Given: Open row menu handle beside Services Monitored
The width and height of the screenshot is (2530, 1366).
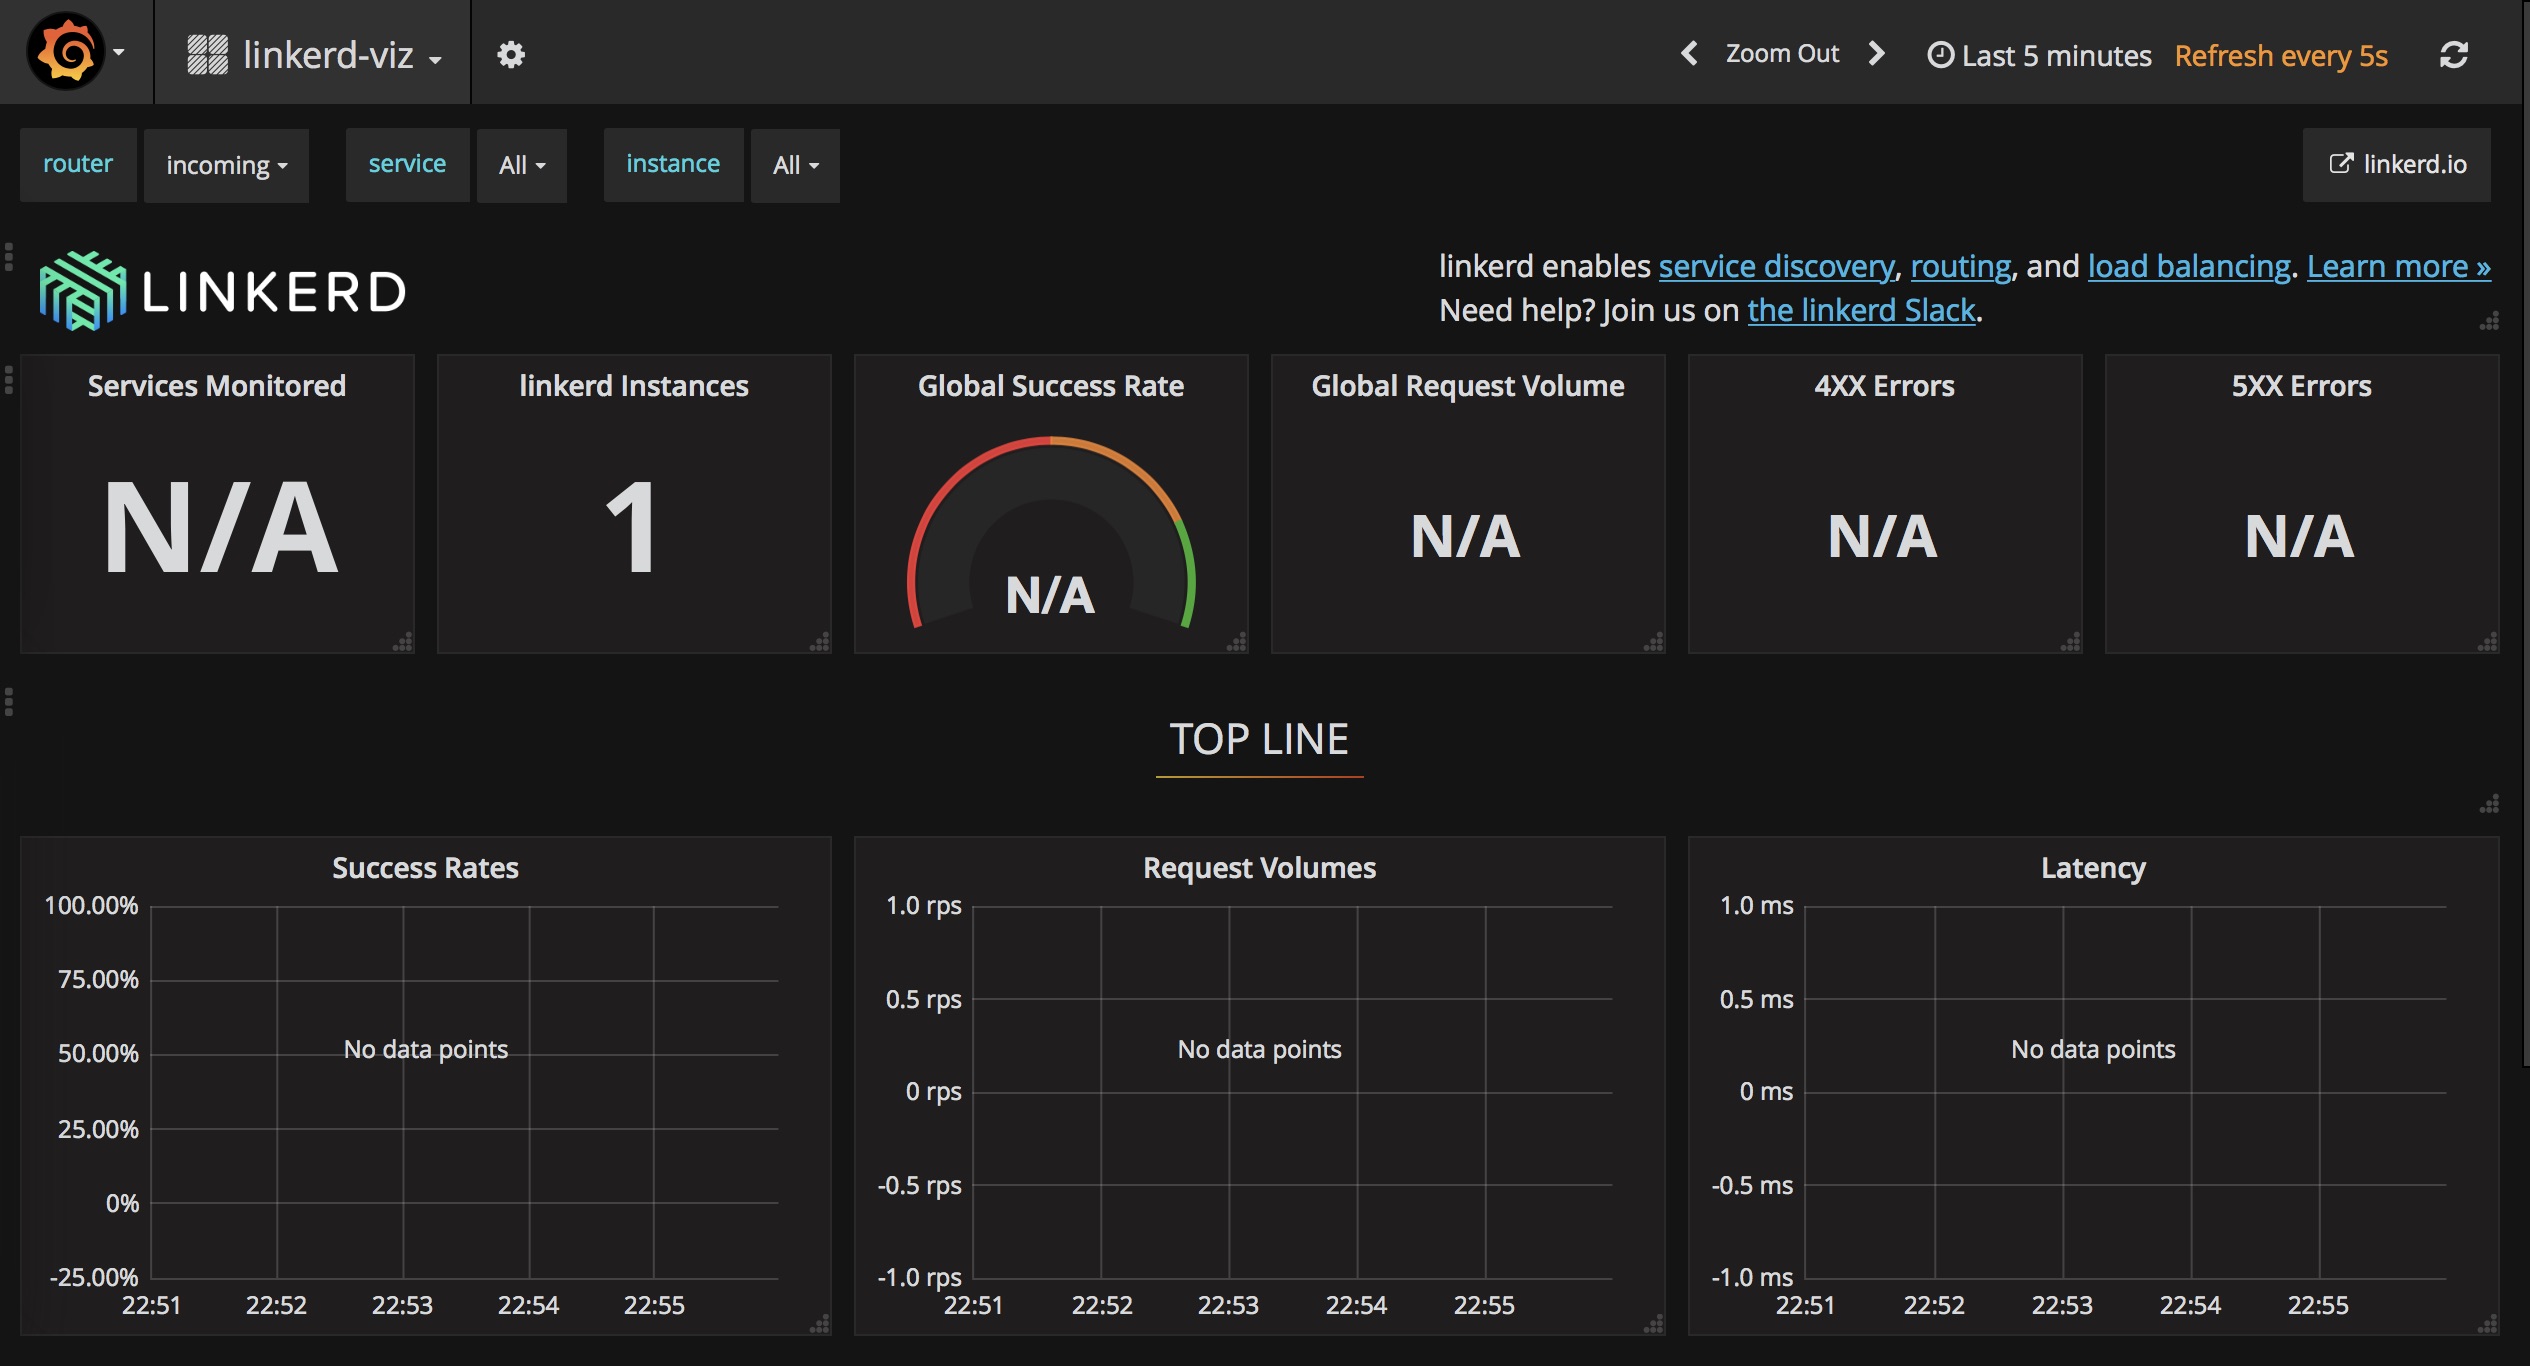Looking at the screenshot, I should coord(9,380).
